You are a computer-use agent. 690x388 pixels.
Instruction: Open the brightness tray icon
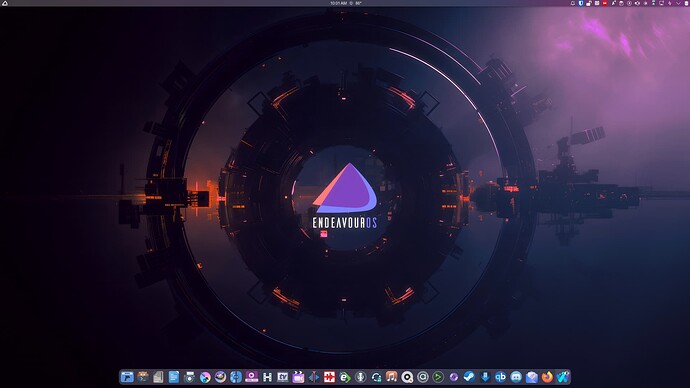646,3
